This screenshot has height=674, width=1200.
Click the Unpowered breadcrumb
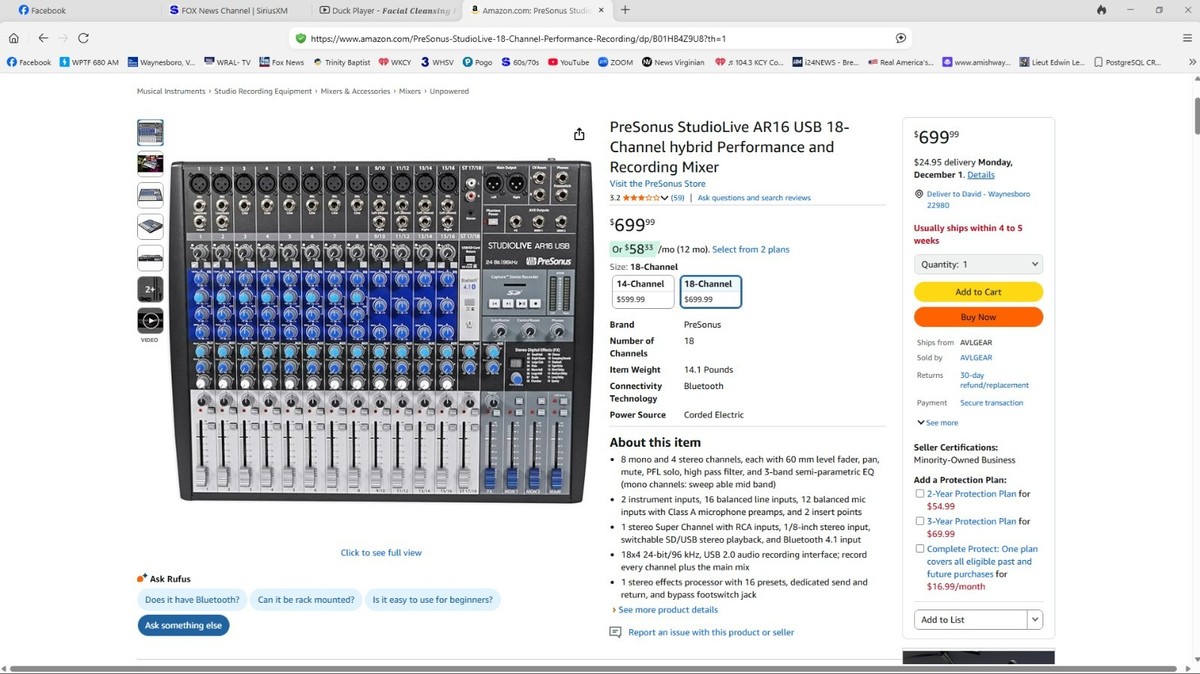[448, 91]
